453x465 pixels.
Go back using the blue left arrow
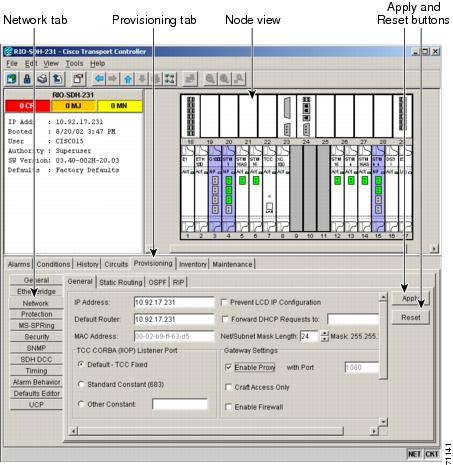point(99,79)
